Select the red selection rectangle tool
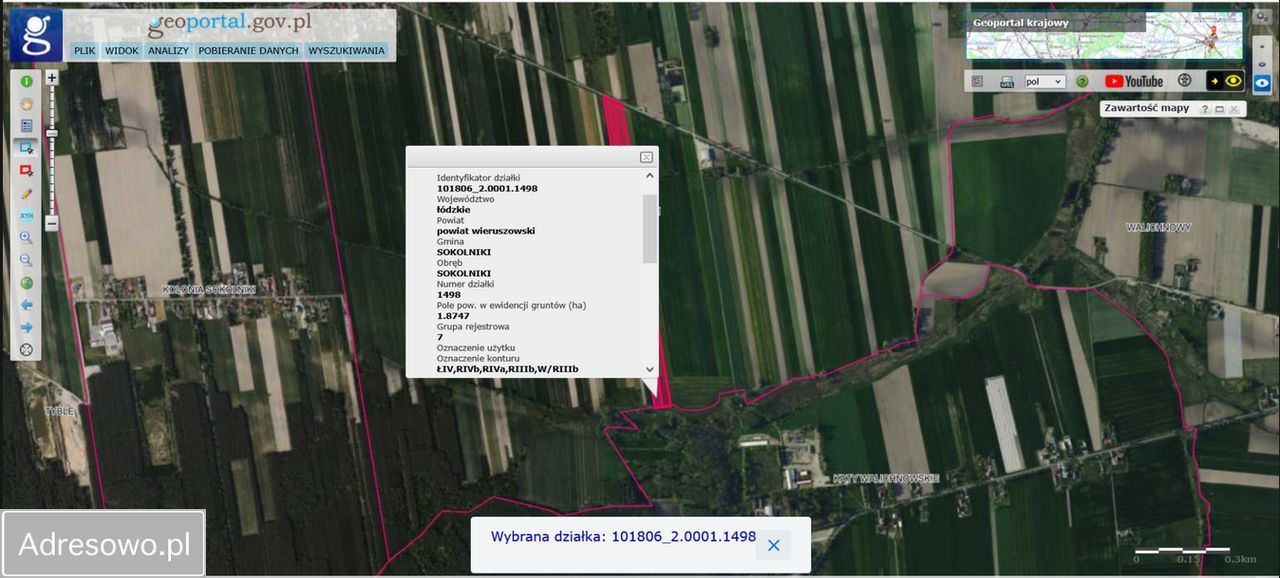Image resolution: width=1280 pixels, height=578 pixels. point(26,171)
